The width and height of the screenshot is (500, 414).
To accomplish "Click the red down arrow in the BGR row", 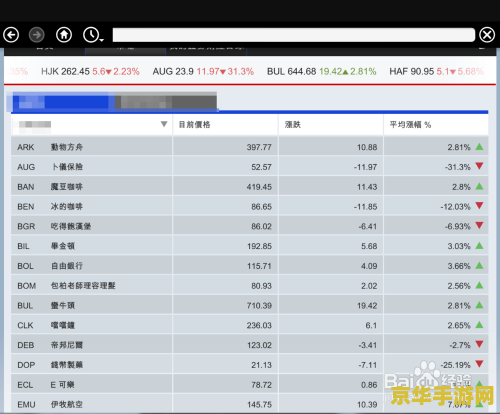I will tap(479, 226).
